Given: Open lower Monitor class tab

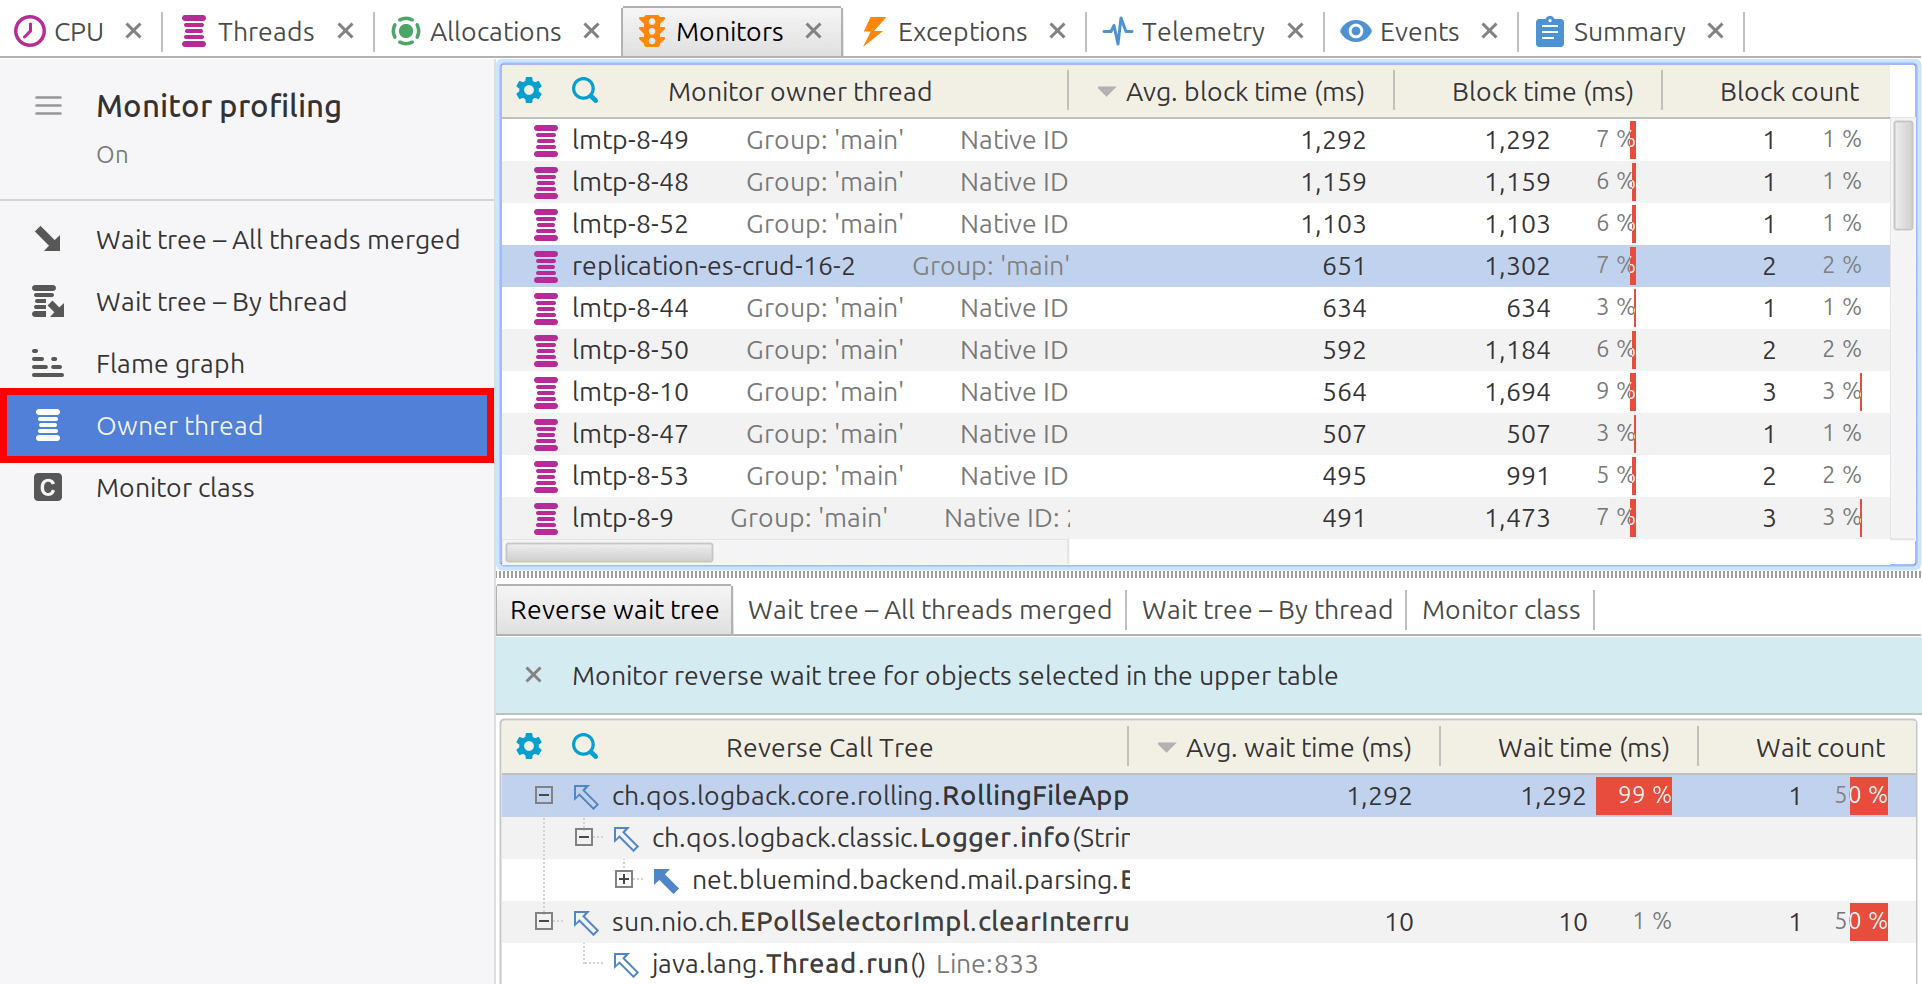Looking at the screenshot, I should (x=1501, y=610).
